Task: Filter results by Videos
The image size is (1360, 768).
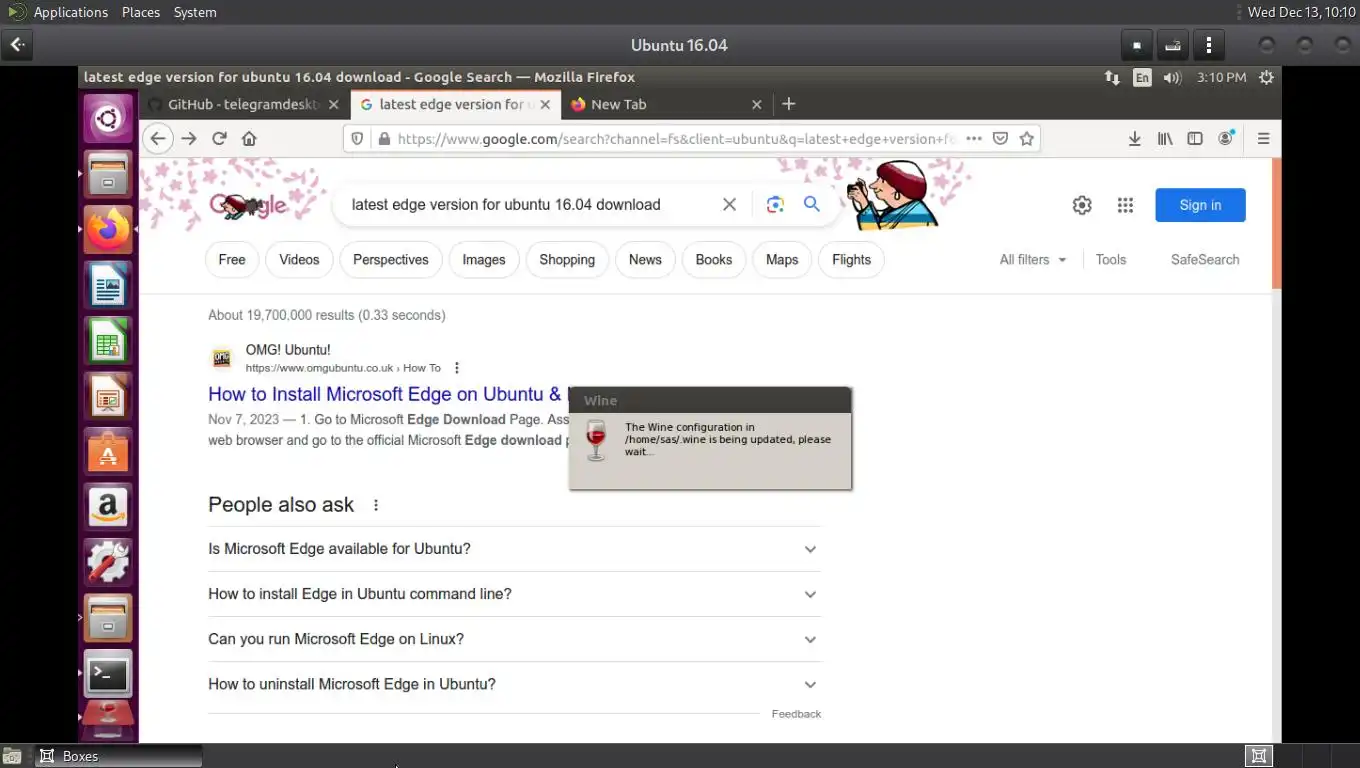Action: click(299, 259)
